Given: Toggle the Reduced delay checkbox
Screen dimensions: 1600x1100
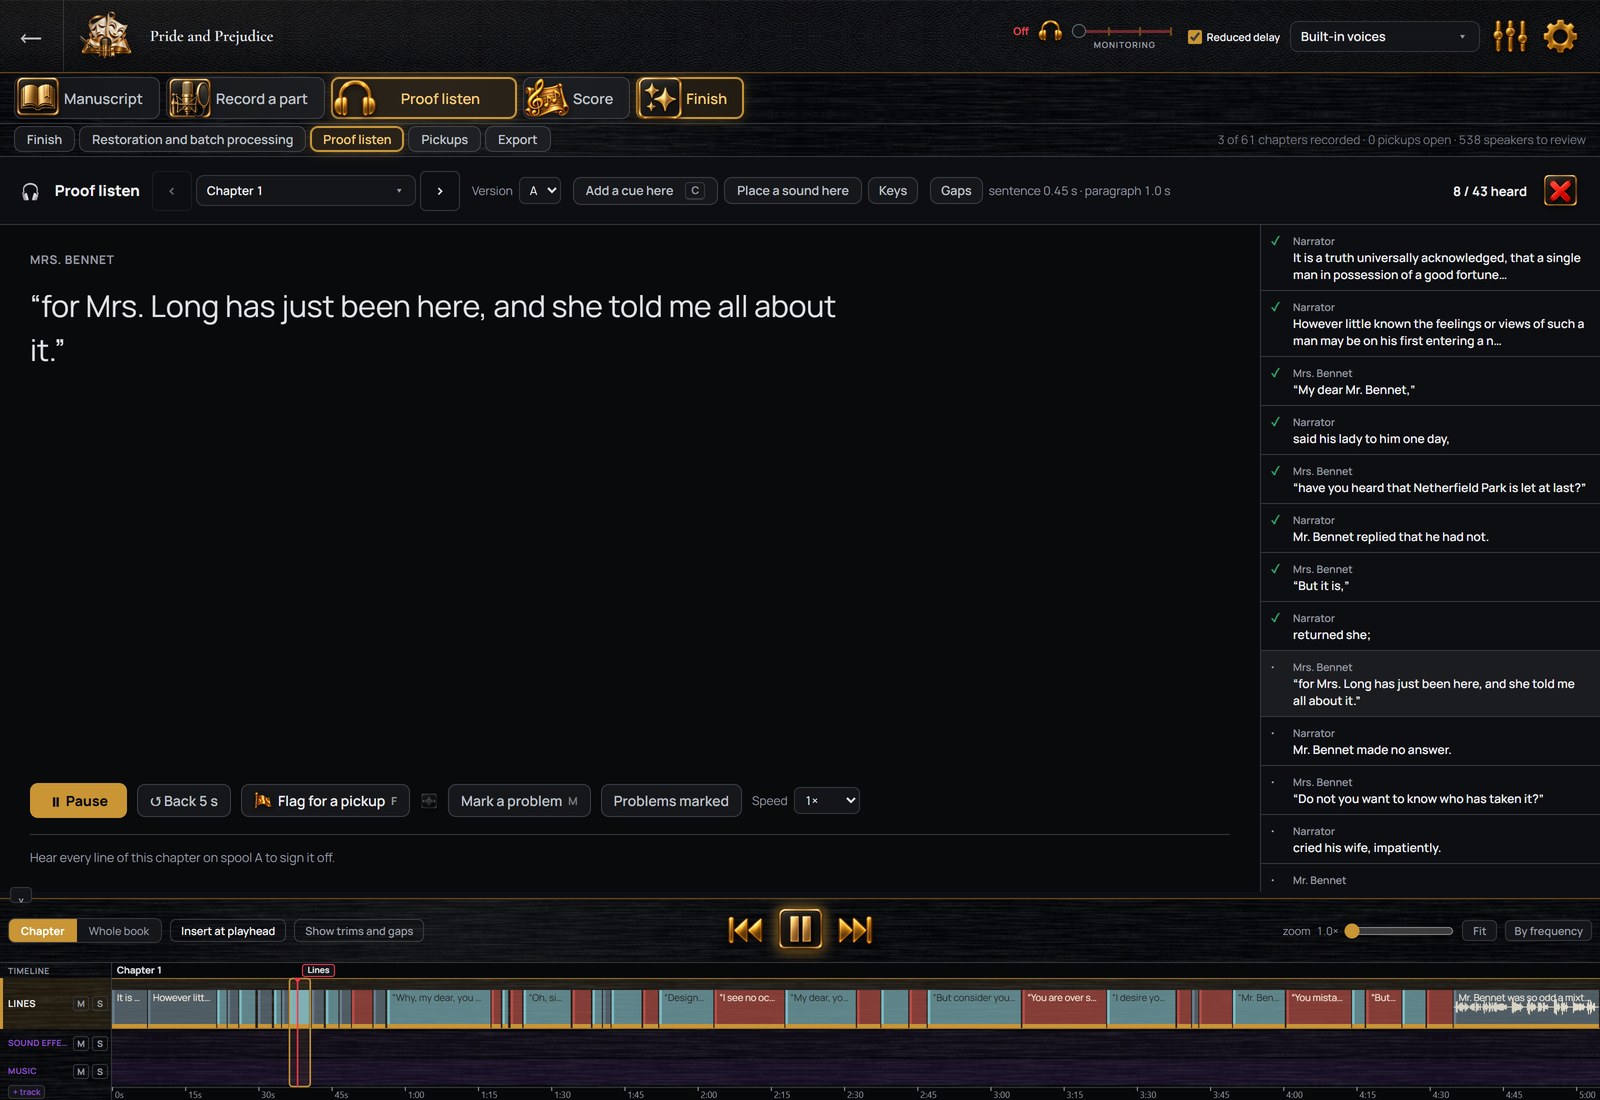Looking at the screenshot, I should (1194, 37).
